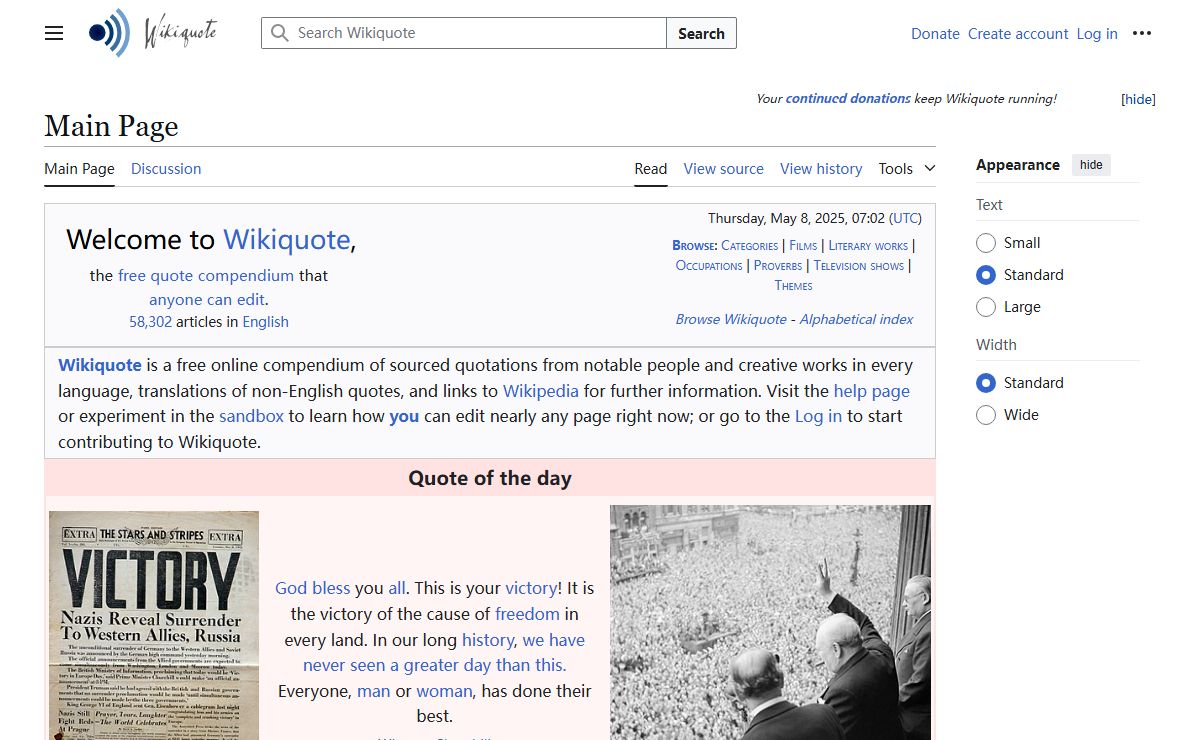Open the hamburger main menu
This screenshot has width=1200, height=740.
54,33
